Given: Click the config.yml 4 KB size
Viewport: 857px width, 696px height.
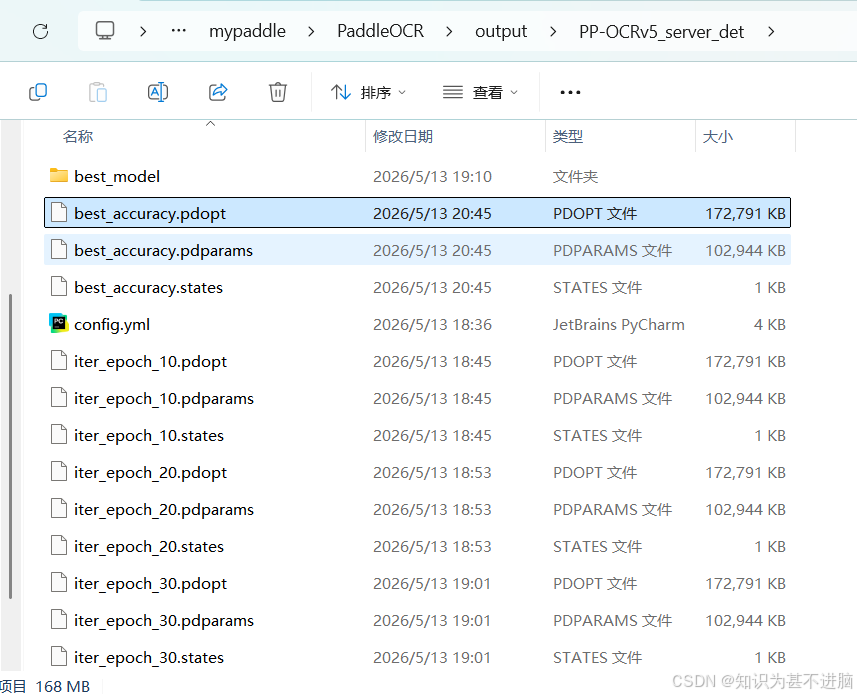Looking at the screenshot, I should (770, 324).
